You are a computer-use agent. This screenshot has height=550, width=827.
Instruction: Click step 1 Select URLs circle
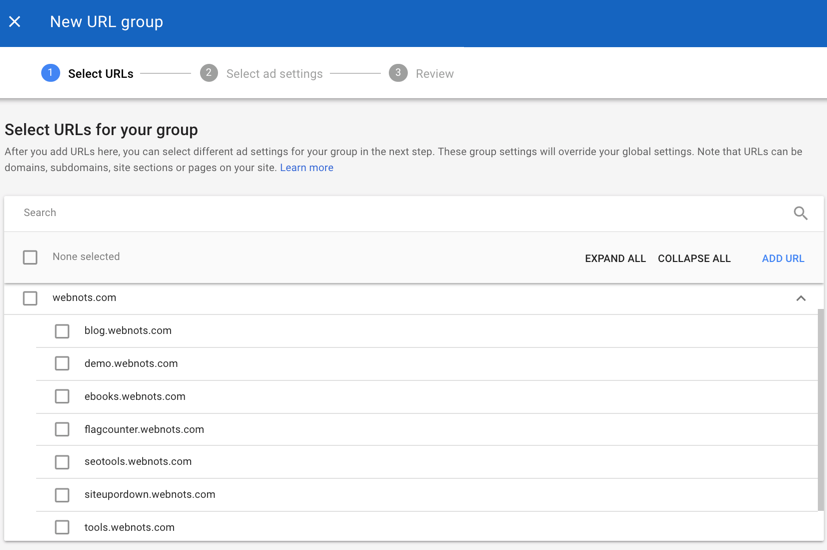click(x=50, y=73)
